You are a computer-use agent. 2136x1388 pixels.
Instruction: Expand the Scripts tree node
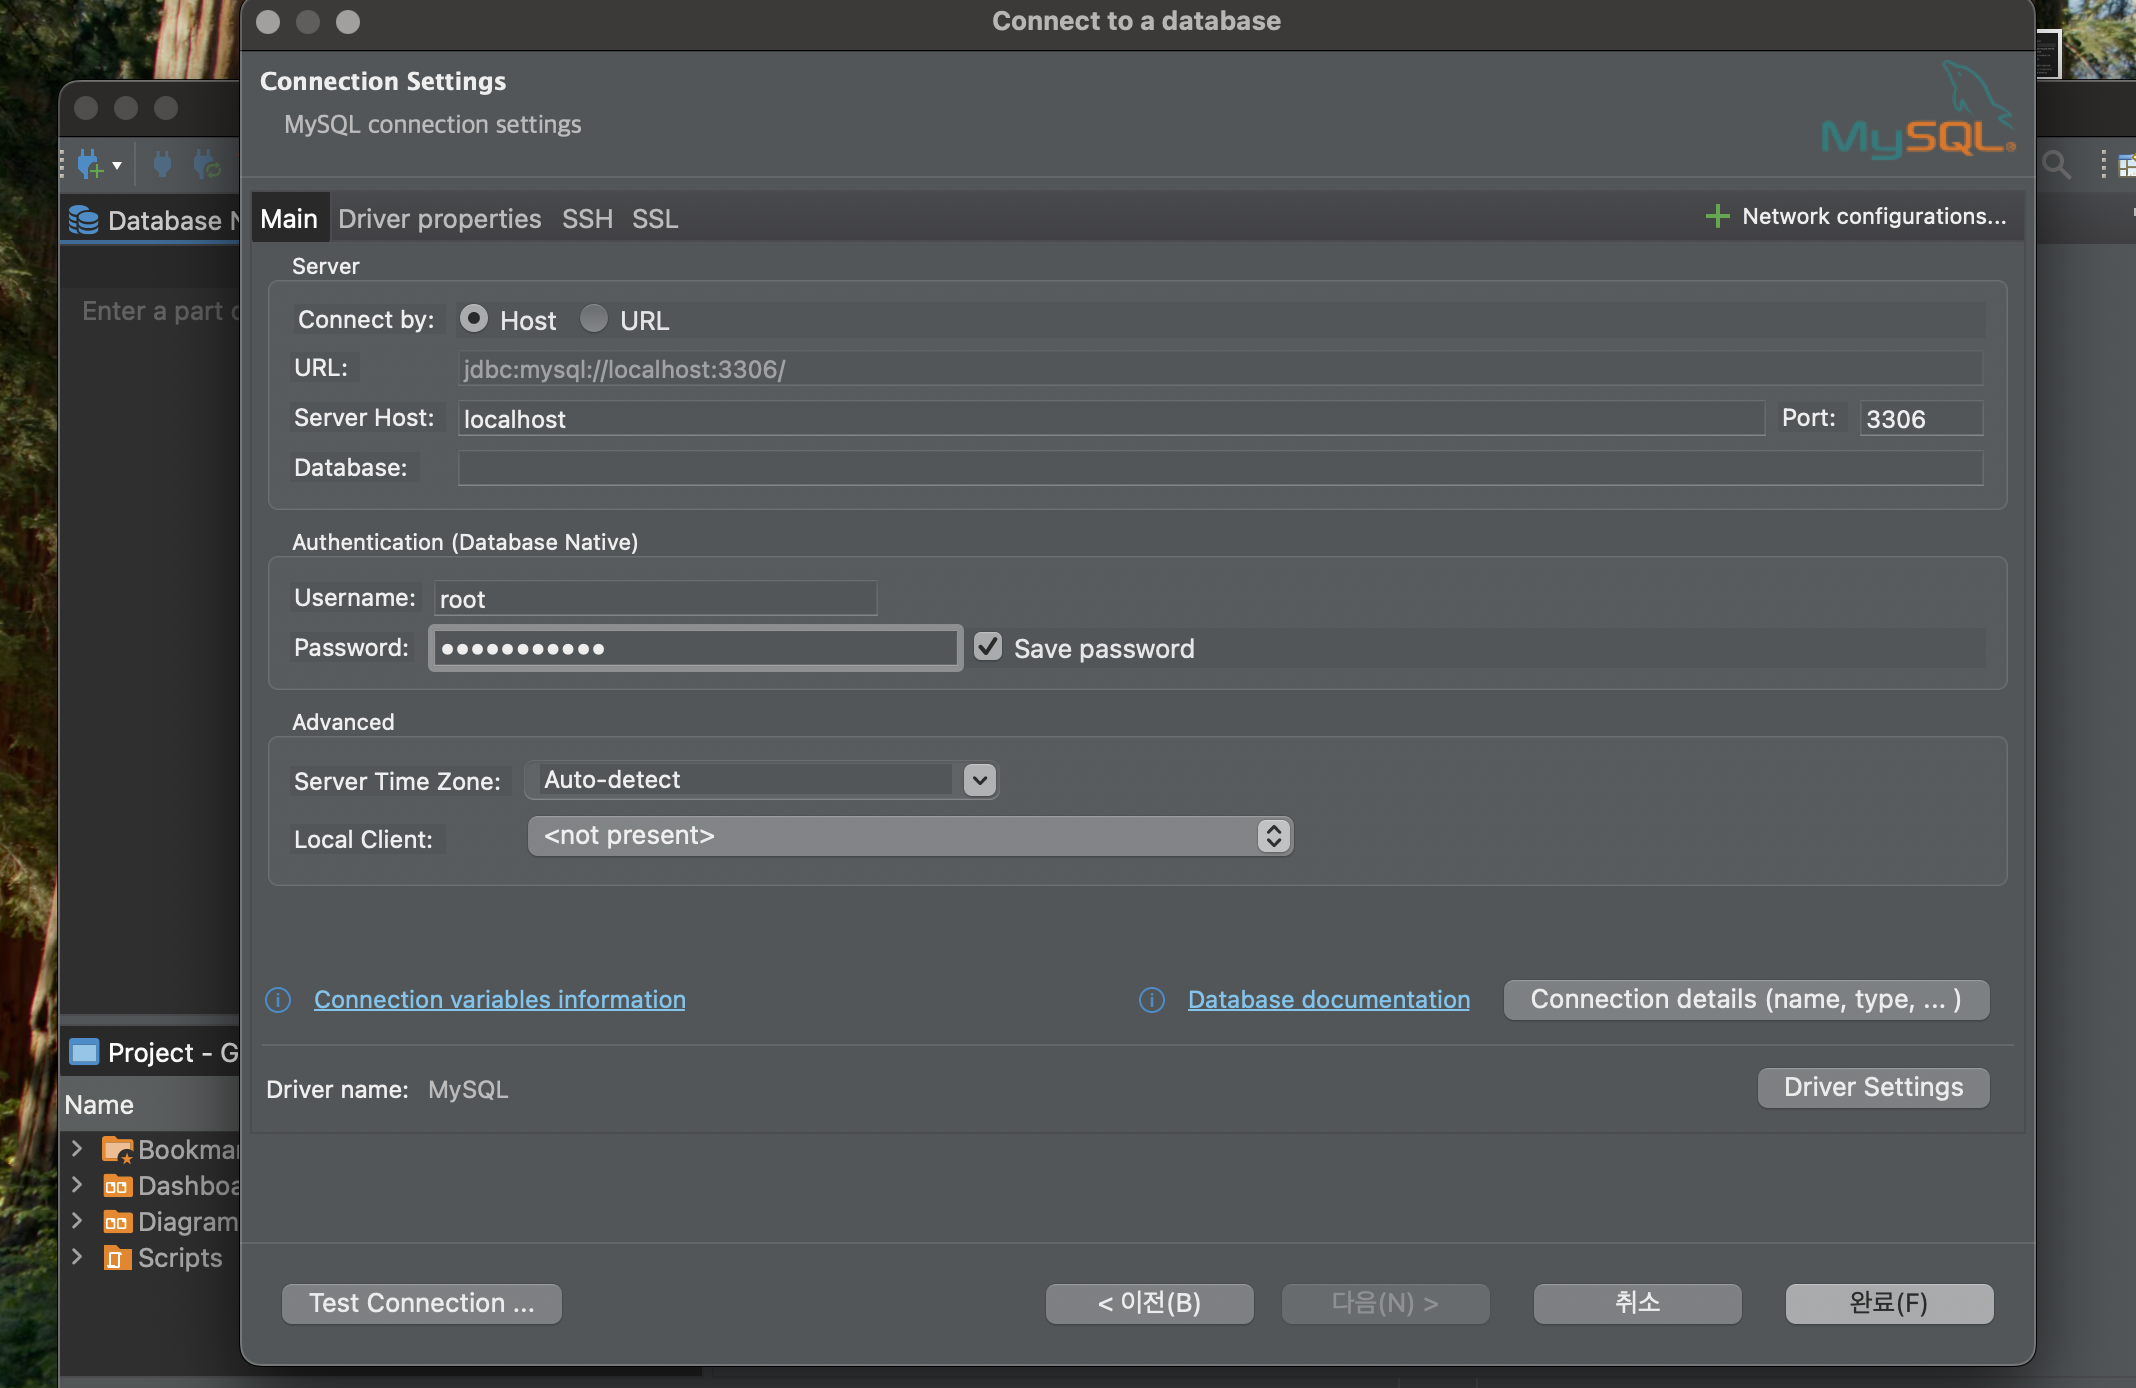(77, 1257)
